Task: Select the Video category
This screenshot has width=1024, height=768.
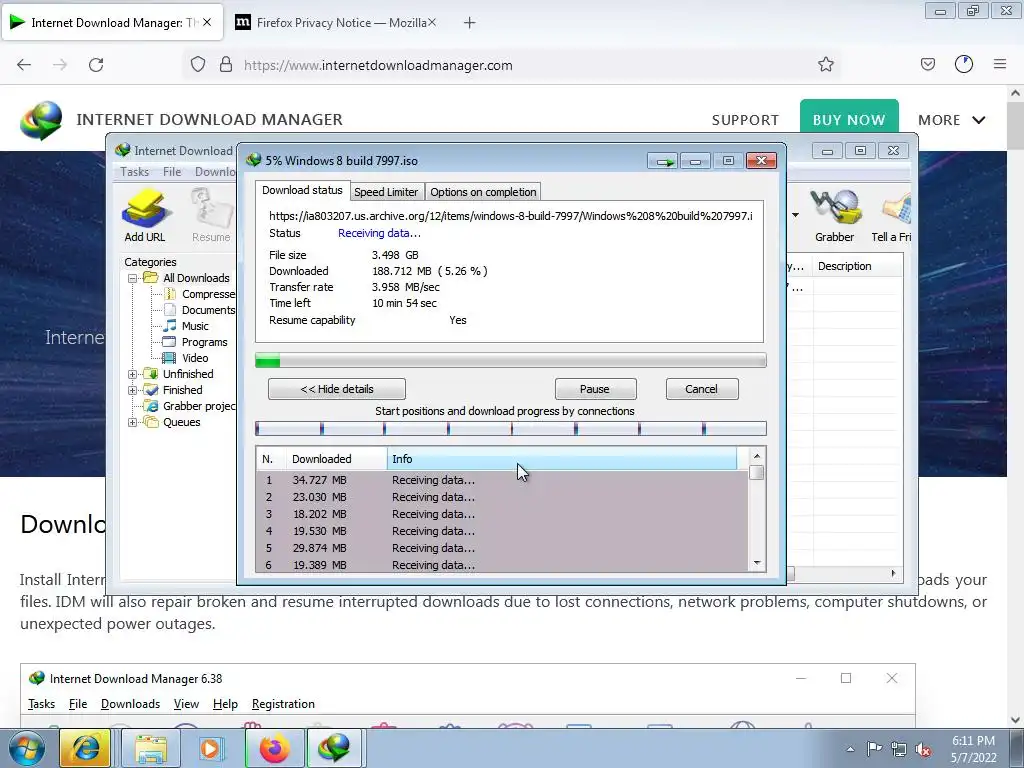Action: pyautogui.click(x=186, y=358)
